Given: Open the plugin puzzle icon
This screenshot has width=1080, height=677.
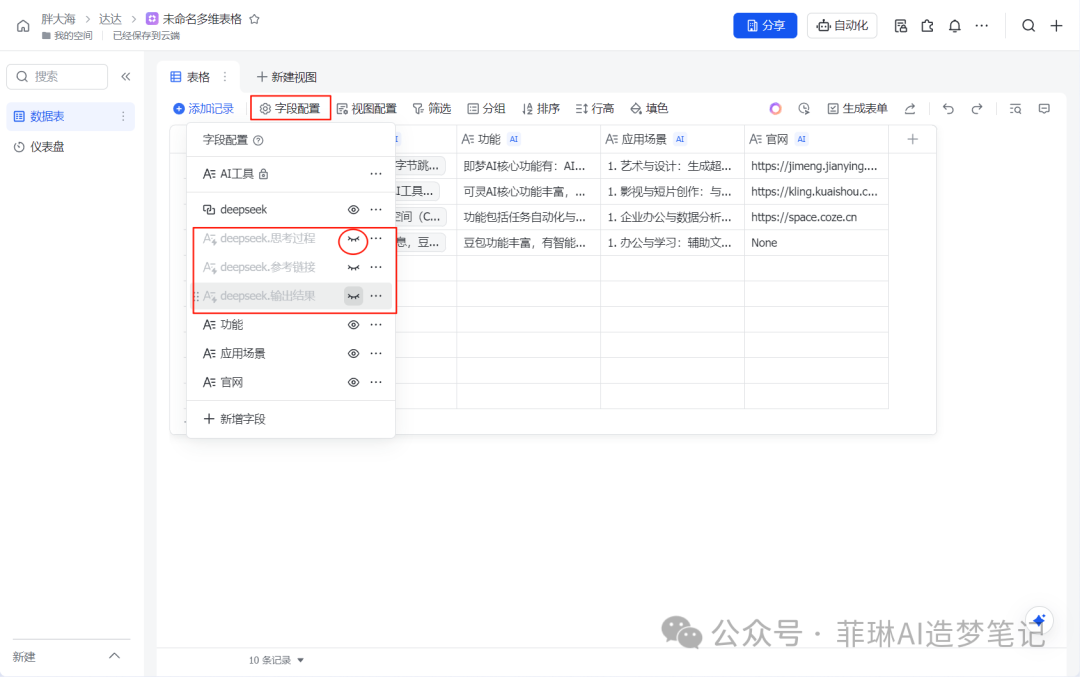Looking at the screenshot, I should click(x=927, y=26).
